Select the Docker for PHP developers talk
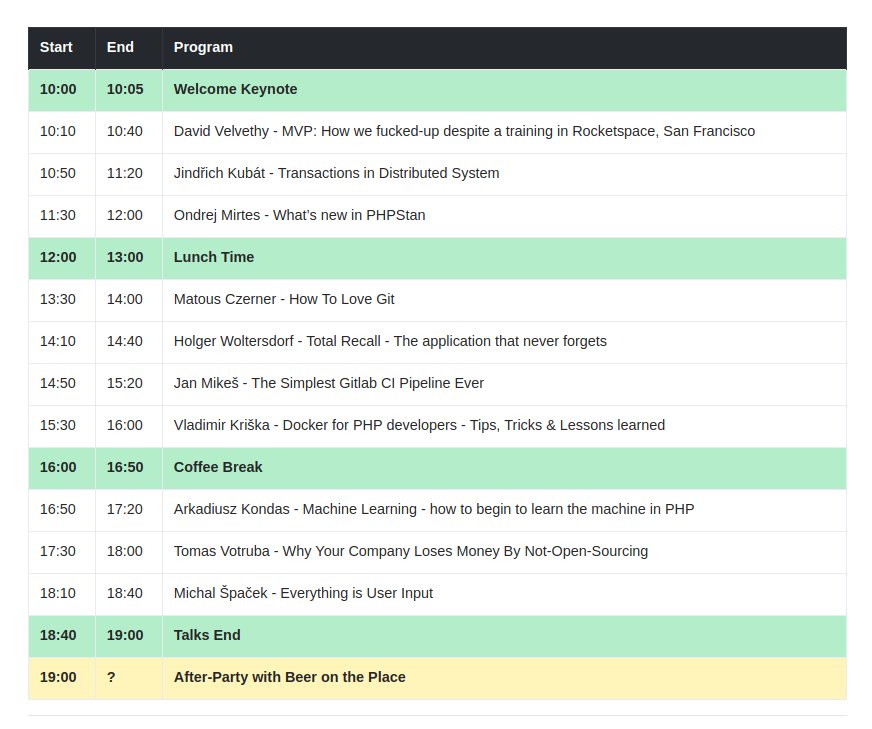 click(x=419, y=425)
